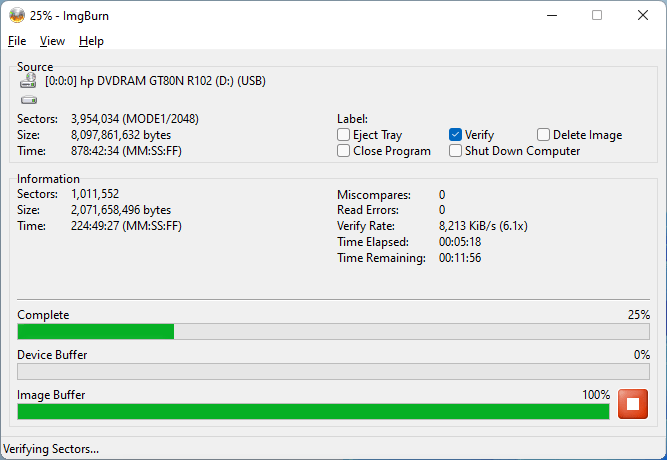Click the Complete progress bar

334,331
